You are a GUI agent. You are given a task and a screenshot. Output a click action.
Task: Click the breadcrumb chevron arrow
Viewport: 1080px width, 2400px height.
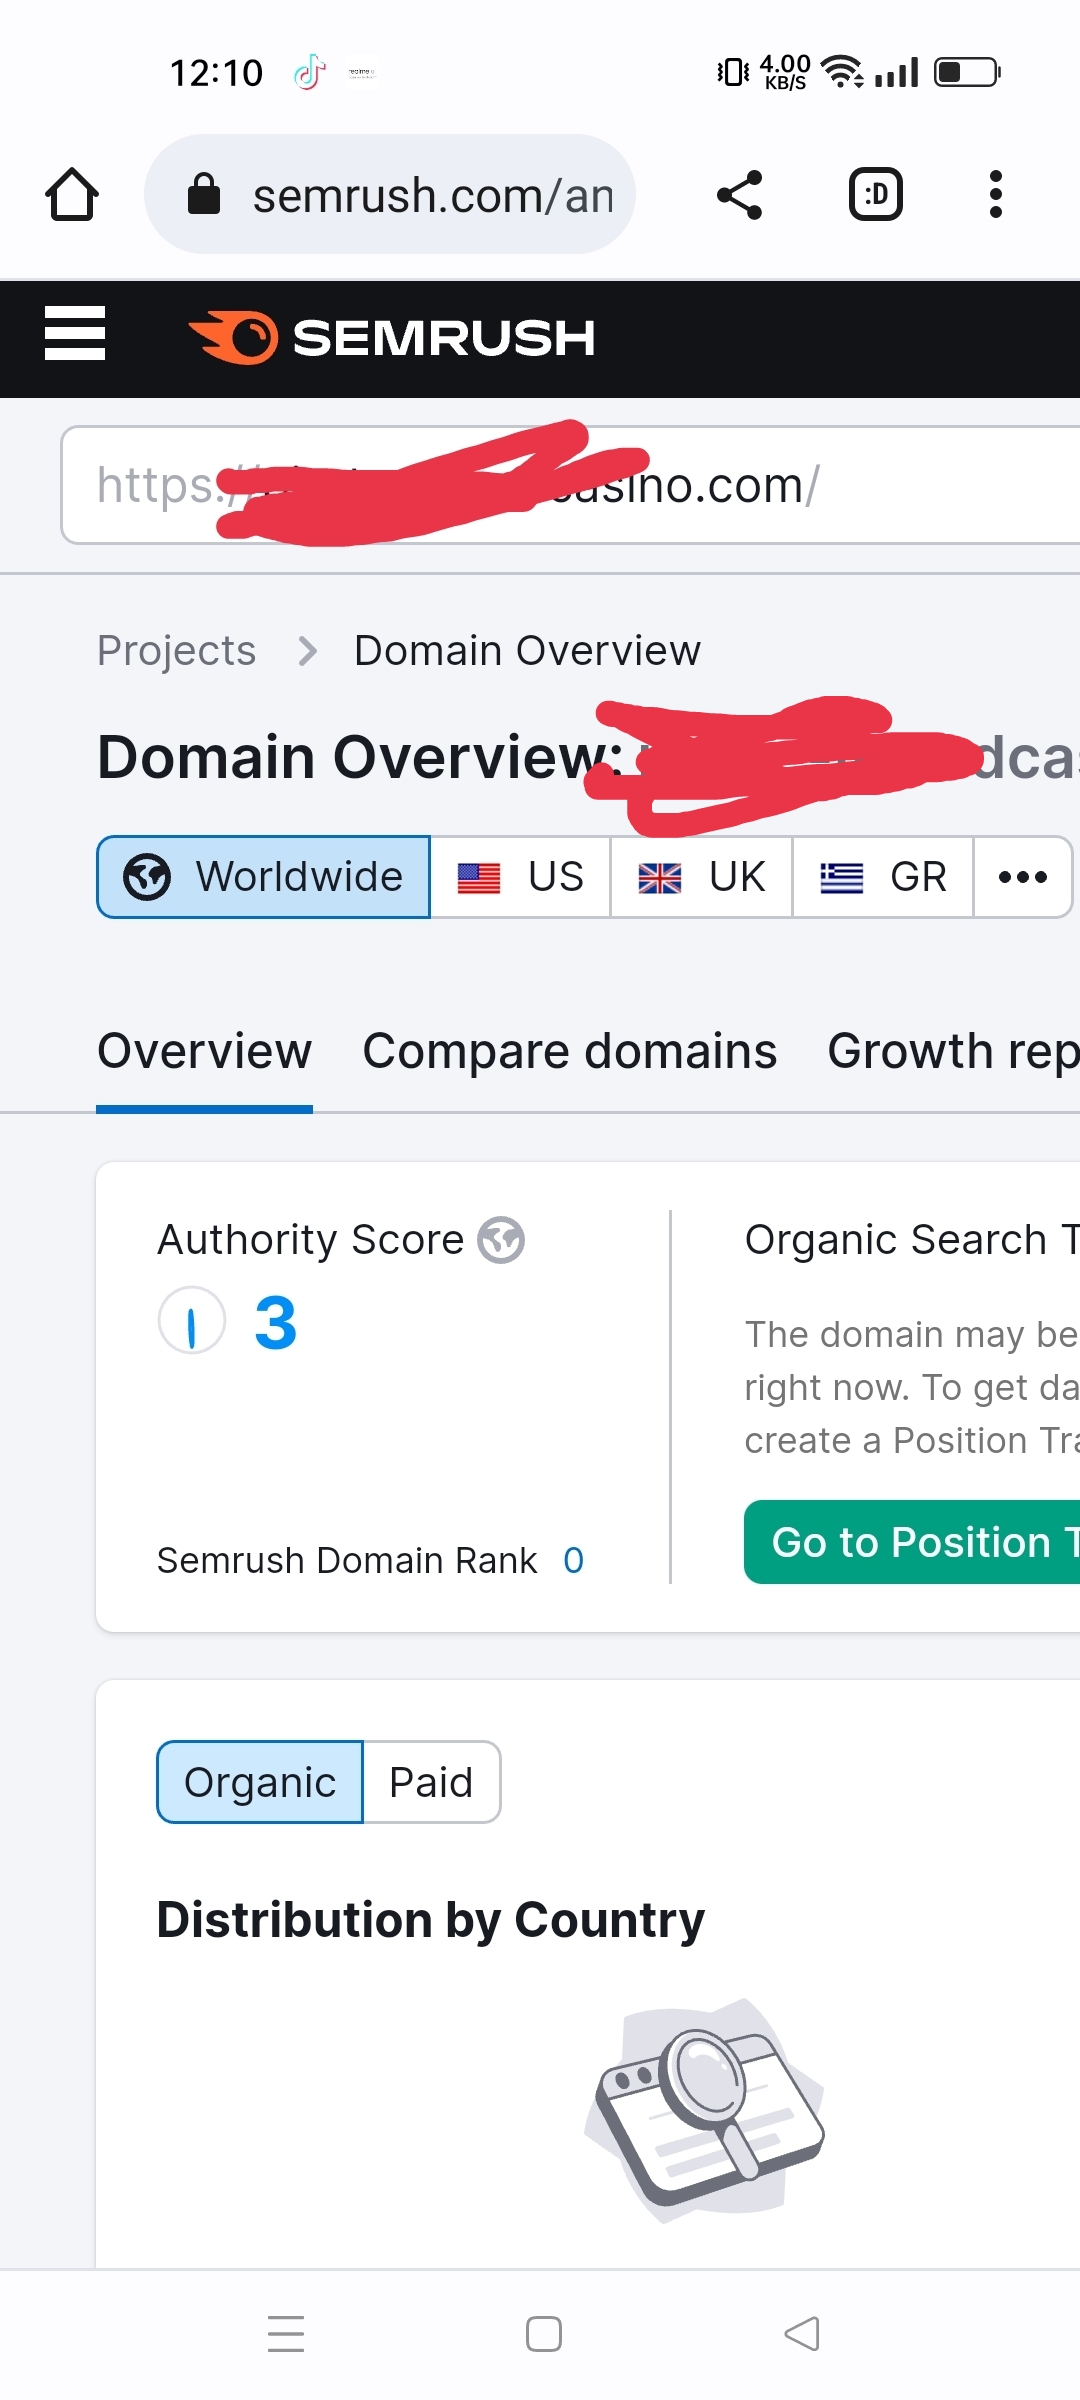[307, 652]
